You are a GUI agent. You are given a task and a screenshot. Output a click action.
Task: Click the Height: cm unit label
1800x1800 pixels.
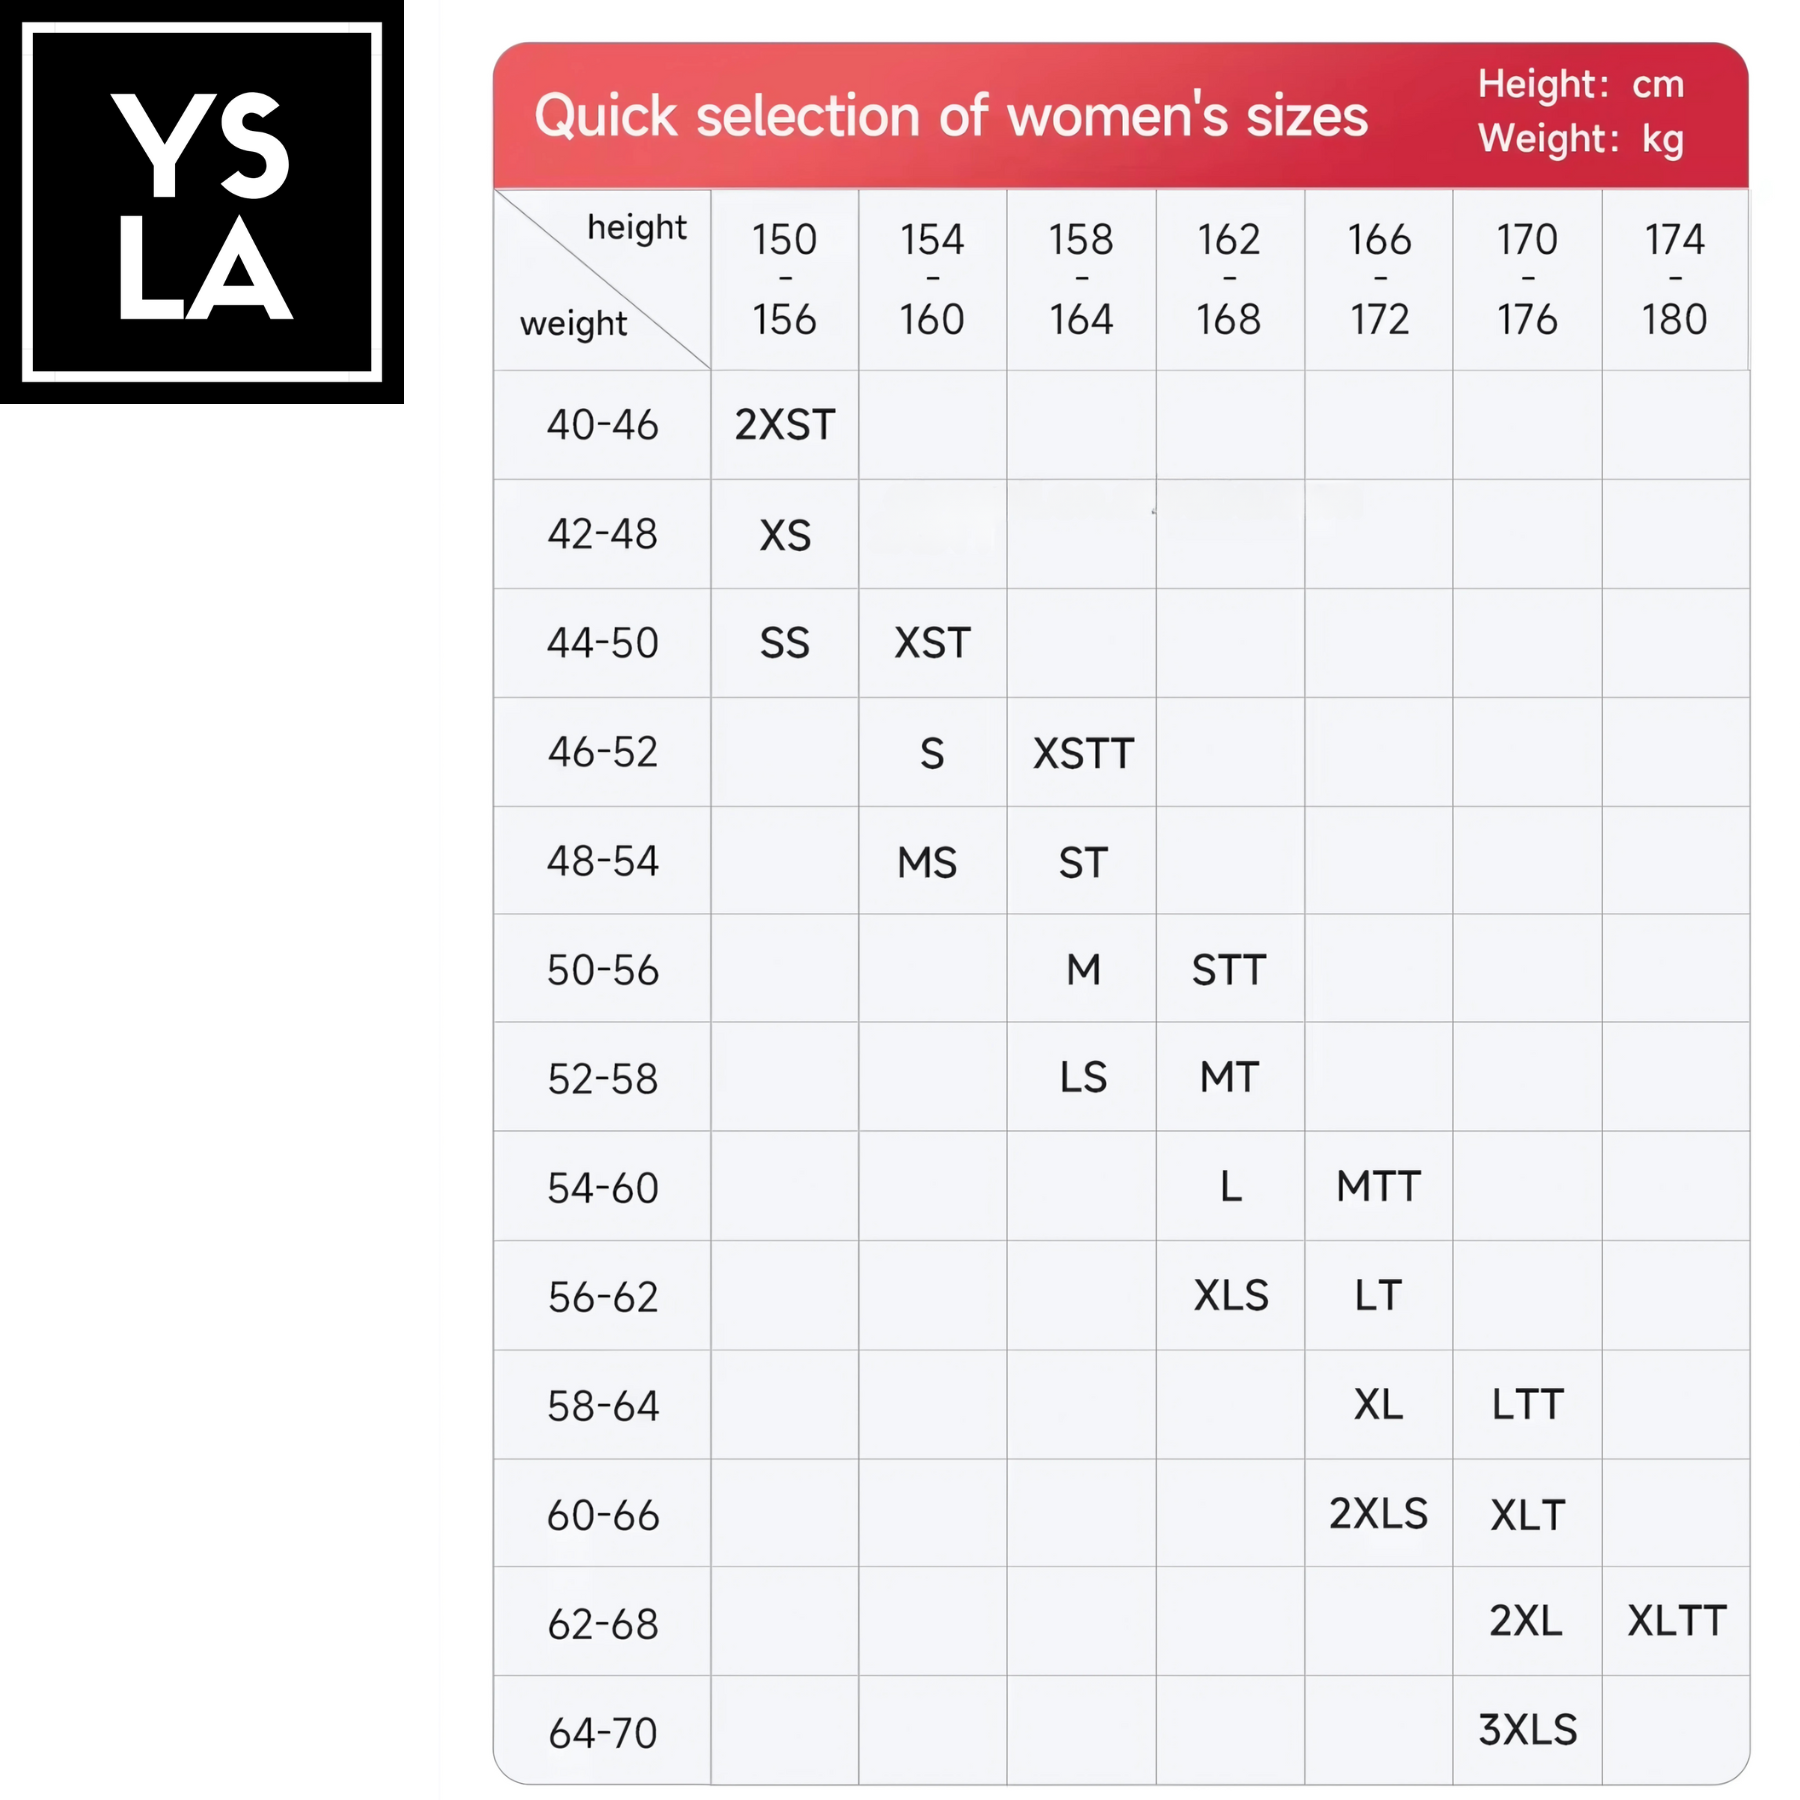click(1581, 84)
